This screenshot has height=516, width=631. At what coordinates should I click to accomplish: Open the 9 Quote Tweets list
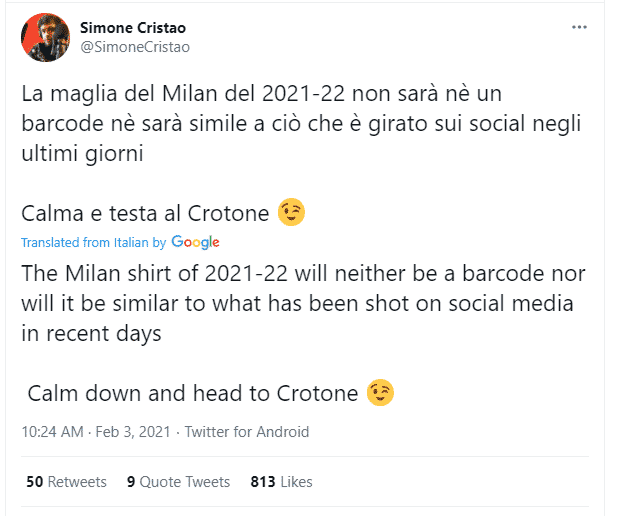[x=178, y=482]
